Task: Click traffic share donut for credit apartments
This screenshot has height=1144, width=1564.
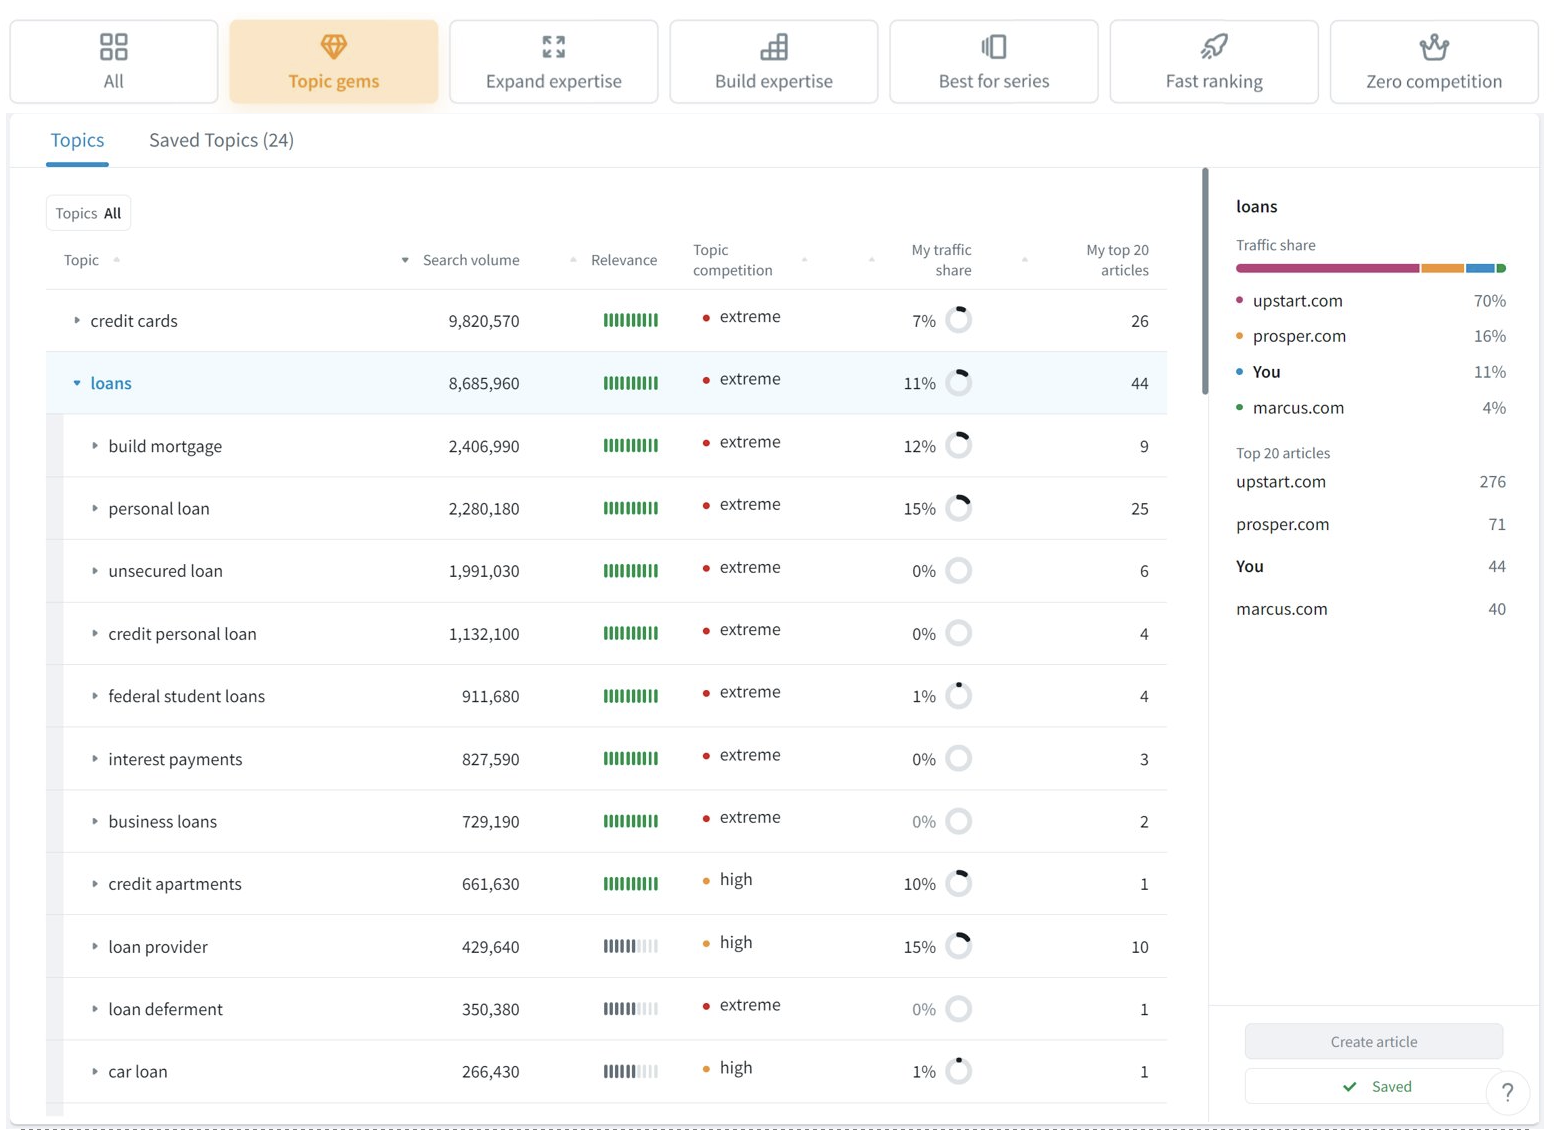Action: 958,884
